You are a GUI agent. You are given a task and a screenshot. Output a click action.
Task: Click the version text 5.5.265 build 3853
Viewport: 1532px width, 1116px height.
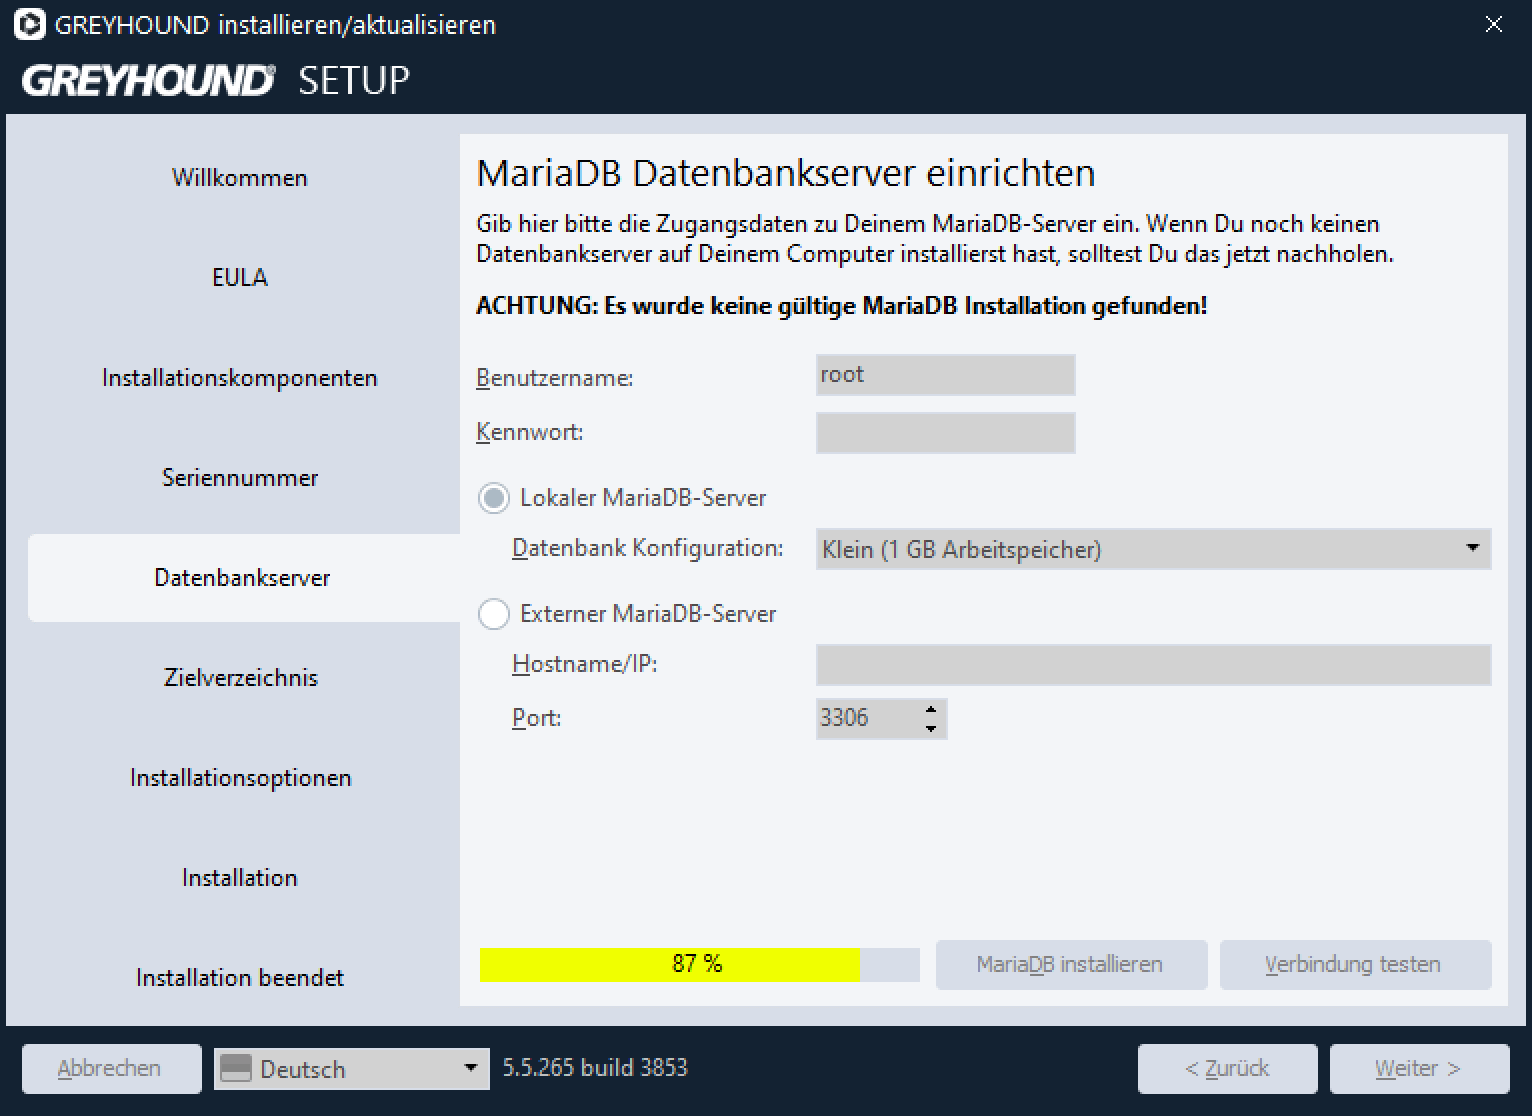click(x=595, y=1068)
